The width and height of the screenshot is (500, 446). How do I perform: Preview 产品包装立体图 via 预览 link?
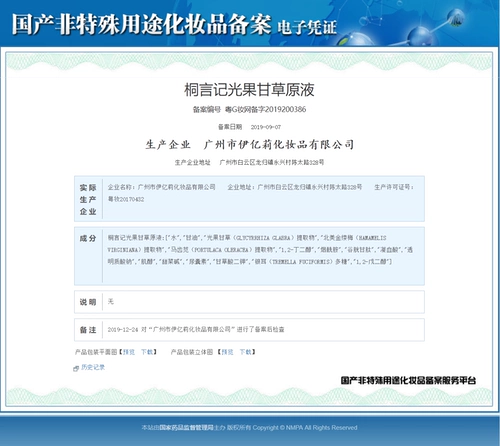pyautogui.click(x=227, y=352)
